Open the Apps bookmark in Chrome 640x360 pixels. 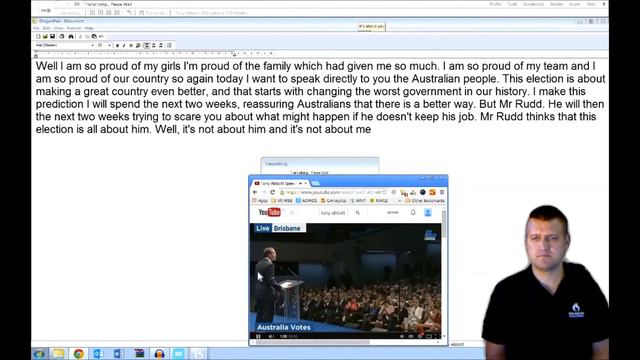(260, 201)
